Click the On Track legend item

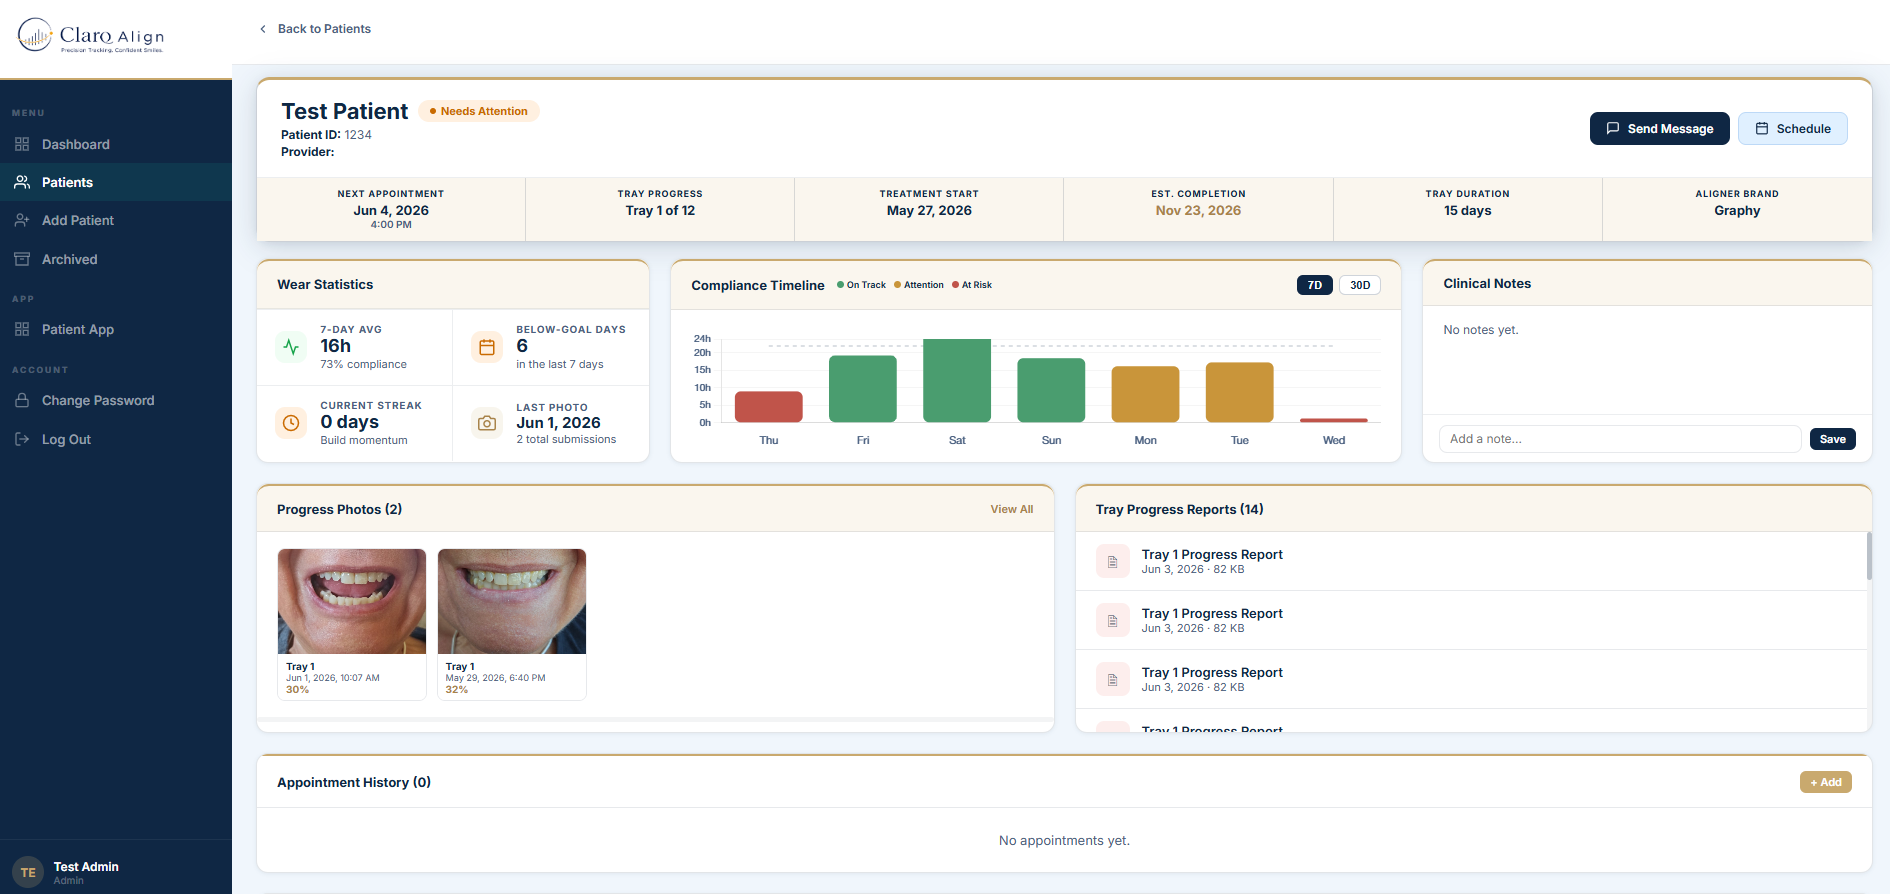coord(861,285)
